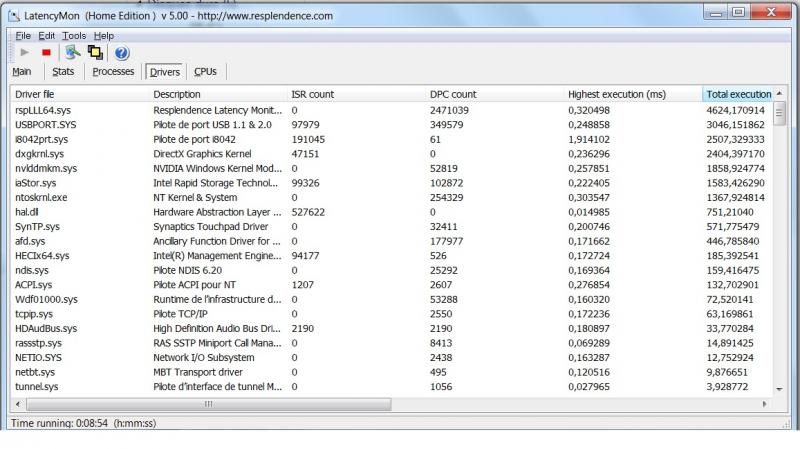Open the Help menu
Screen dimensions: 800x449
(x=104, y=36)
